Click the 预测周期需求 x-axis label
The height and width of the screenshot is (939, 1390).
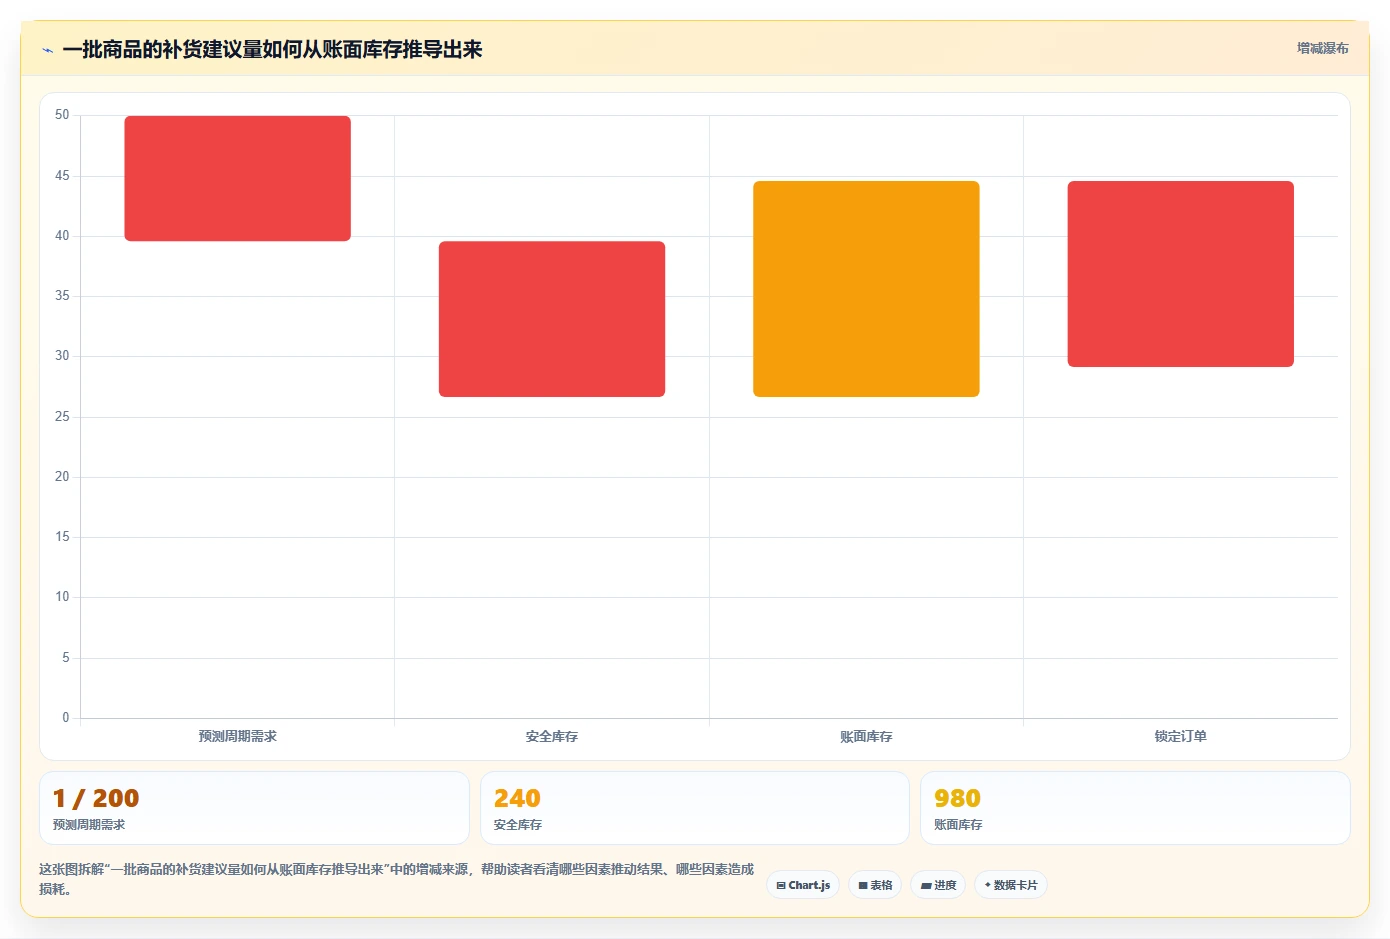(x=237, y=736)
